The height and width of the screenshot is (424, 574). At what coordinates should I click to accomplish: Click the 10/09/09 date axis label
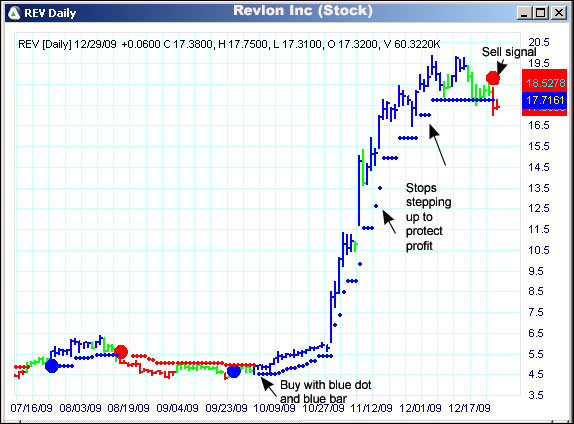pyautogui.click(x=274, y=408)
